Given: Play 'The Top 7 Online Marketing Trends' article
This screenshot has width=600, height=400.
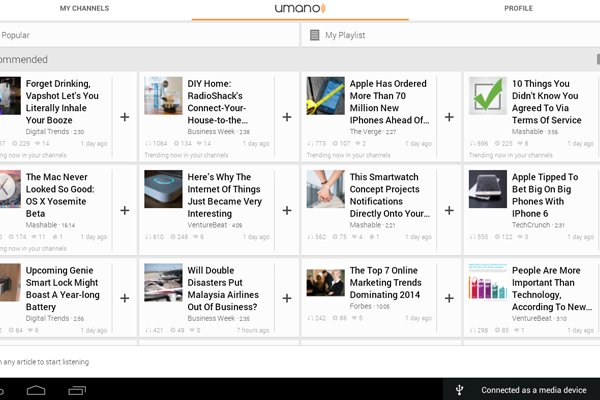Looking at the screenshot, I should 386,282.
